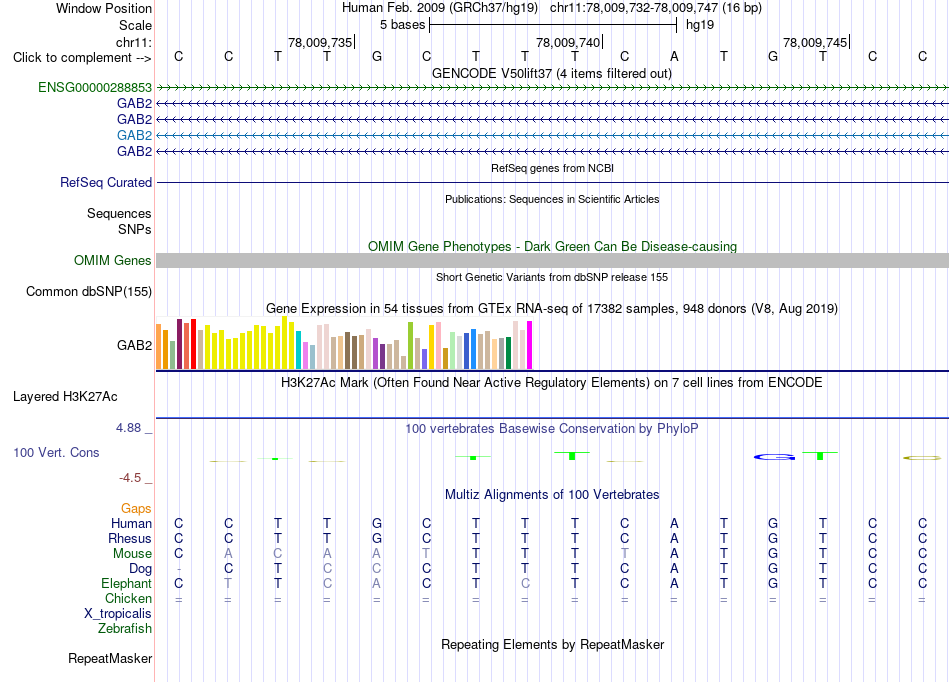This screenshot has height=682, width=950.
Task: Click the Dog row gap dash
Action: 179,569
